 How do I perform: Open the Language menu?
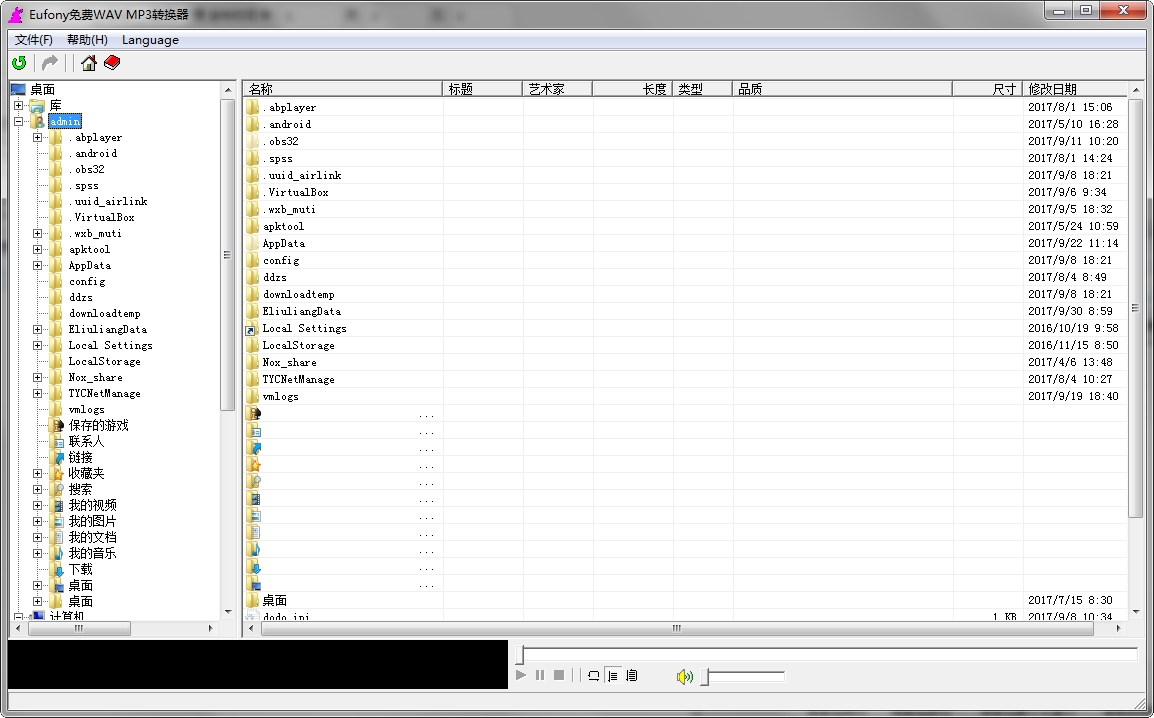pyautogui.click(x=150, y=39)
